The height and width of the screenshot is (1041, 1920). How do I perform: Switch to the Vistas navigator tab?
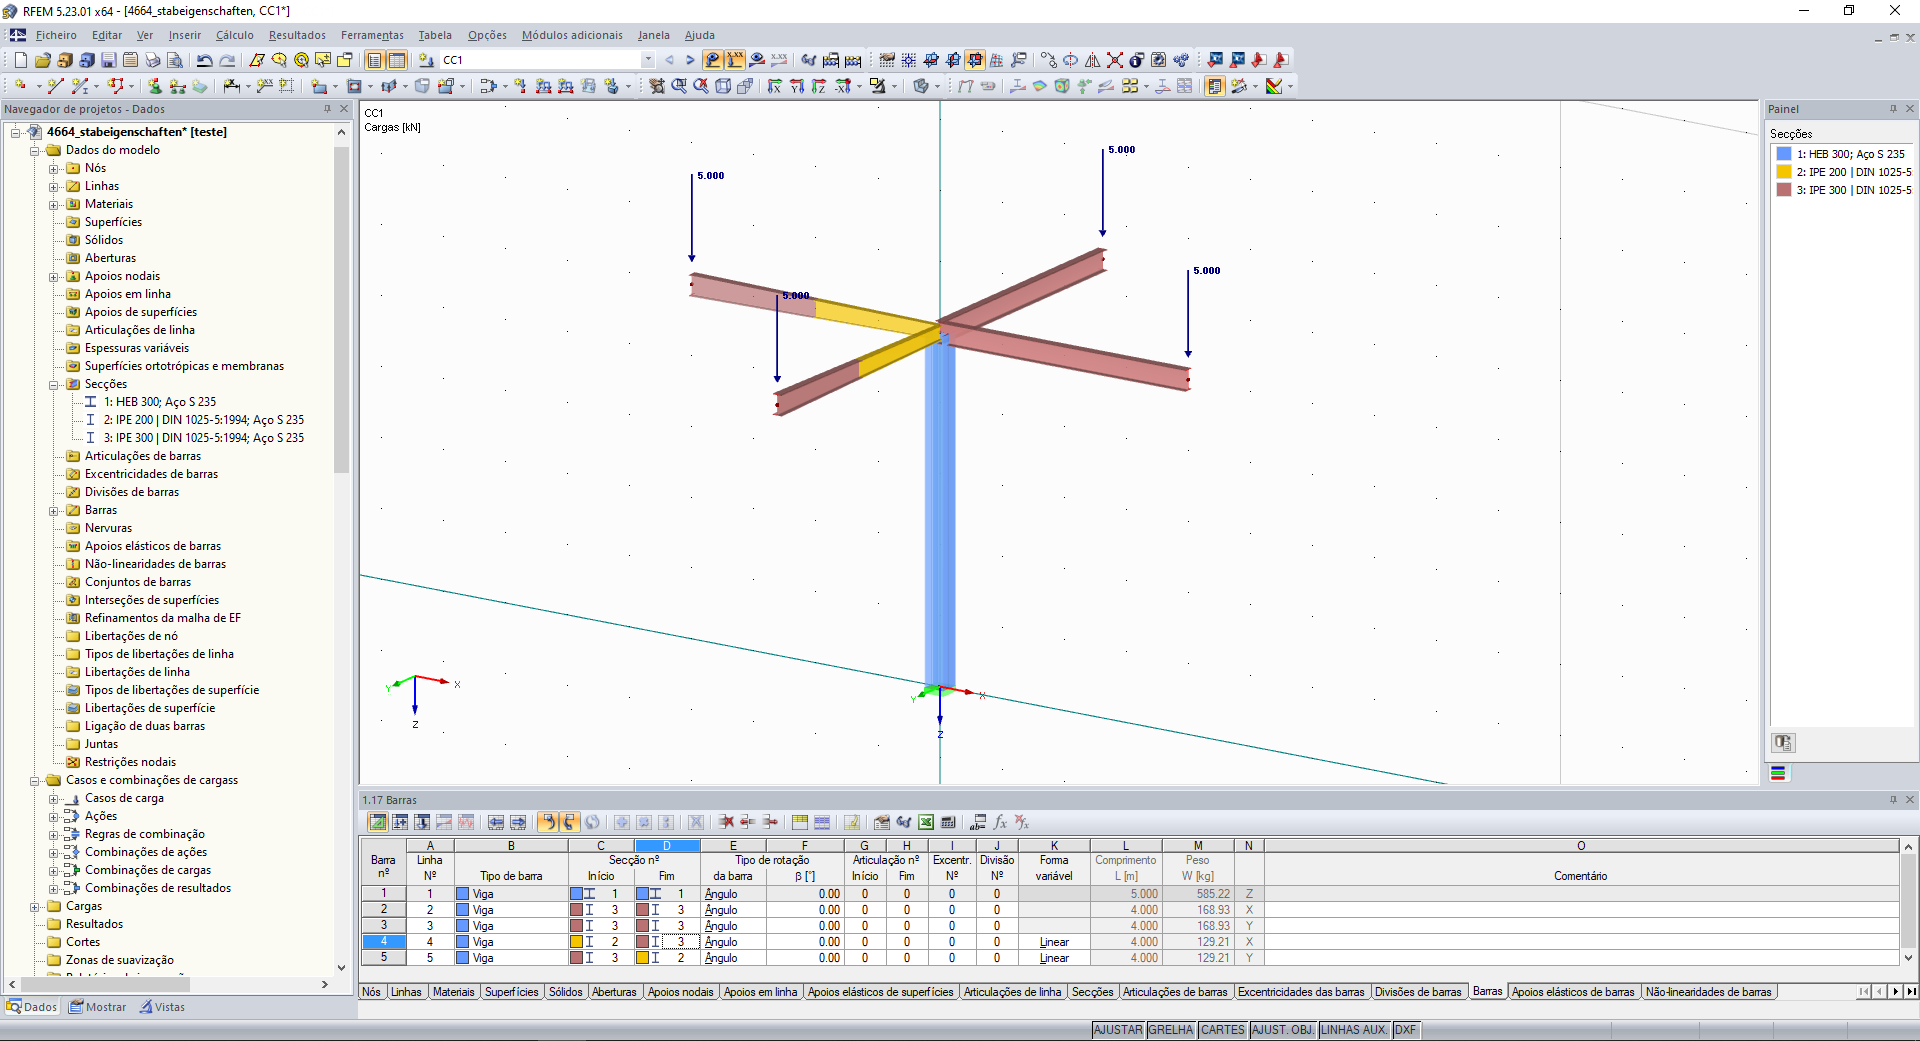(x=163, y=1007)
